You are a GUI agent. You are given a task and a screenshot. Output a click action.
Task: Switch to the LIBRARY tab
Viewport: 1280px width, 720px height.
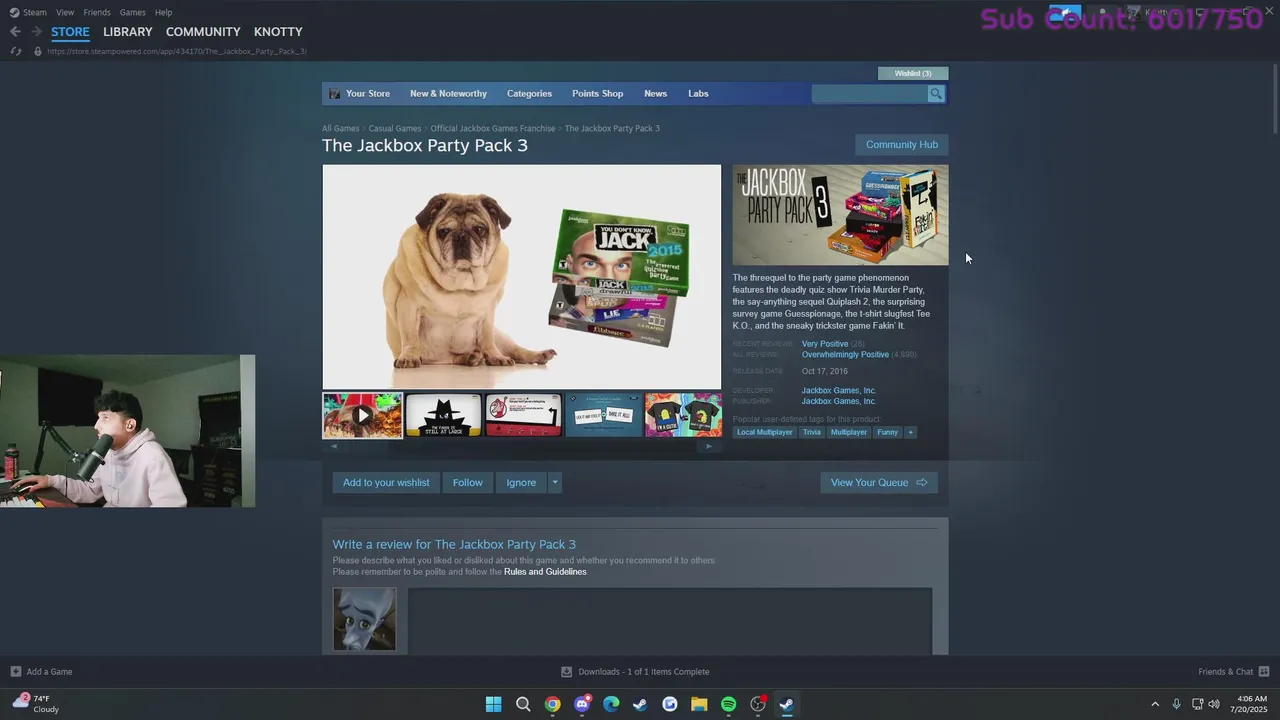pyautogui.click(x=128, y=32)
